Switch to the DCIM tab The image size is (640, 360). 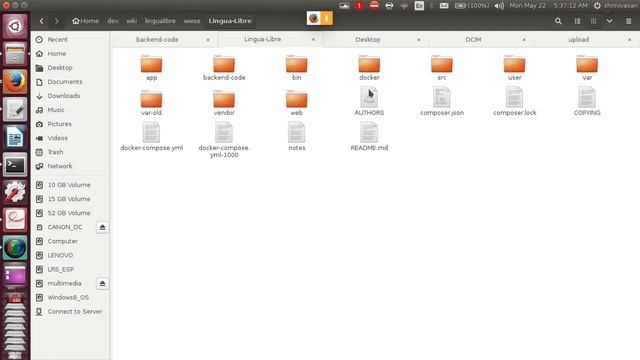pyautogui.click(x=473, y=40)
